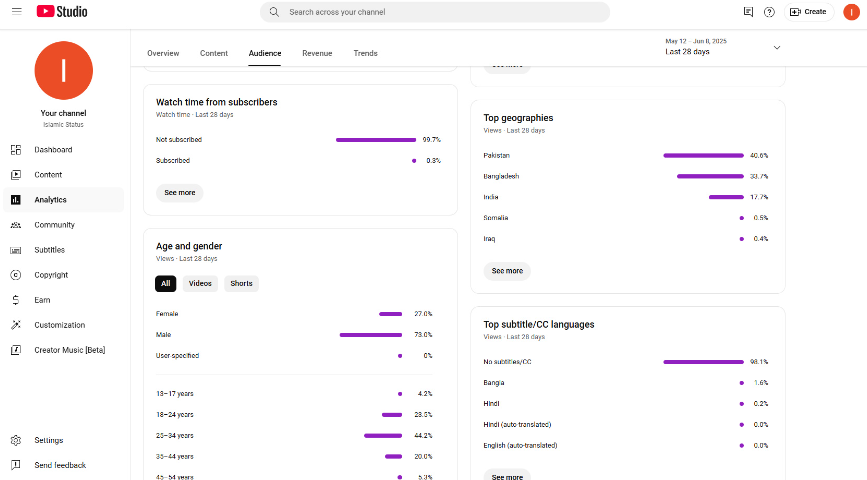The width and height of the screenshot is (867, 480).
Task: Click the Your channel name text
Action: [x=64, y=113]
